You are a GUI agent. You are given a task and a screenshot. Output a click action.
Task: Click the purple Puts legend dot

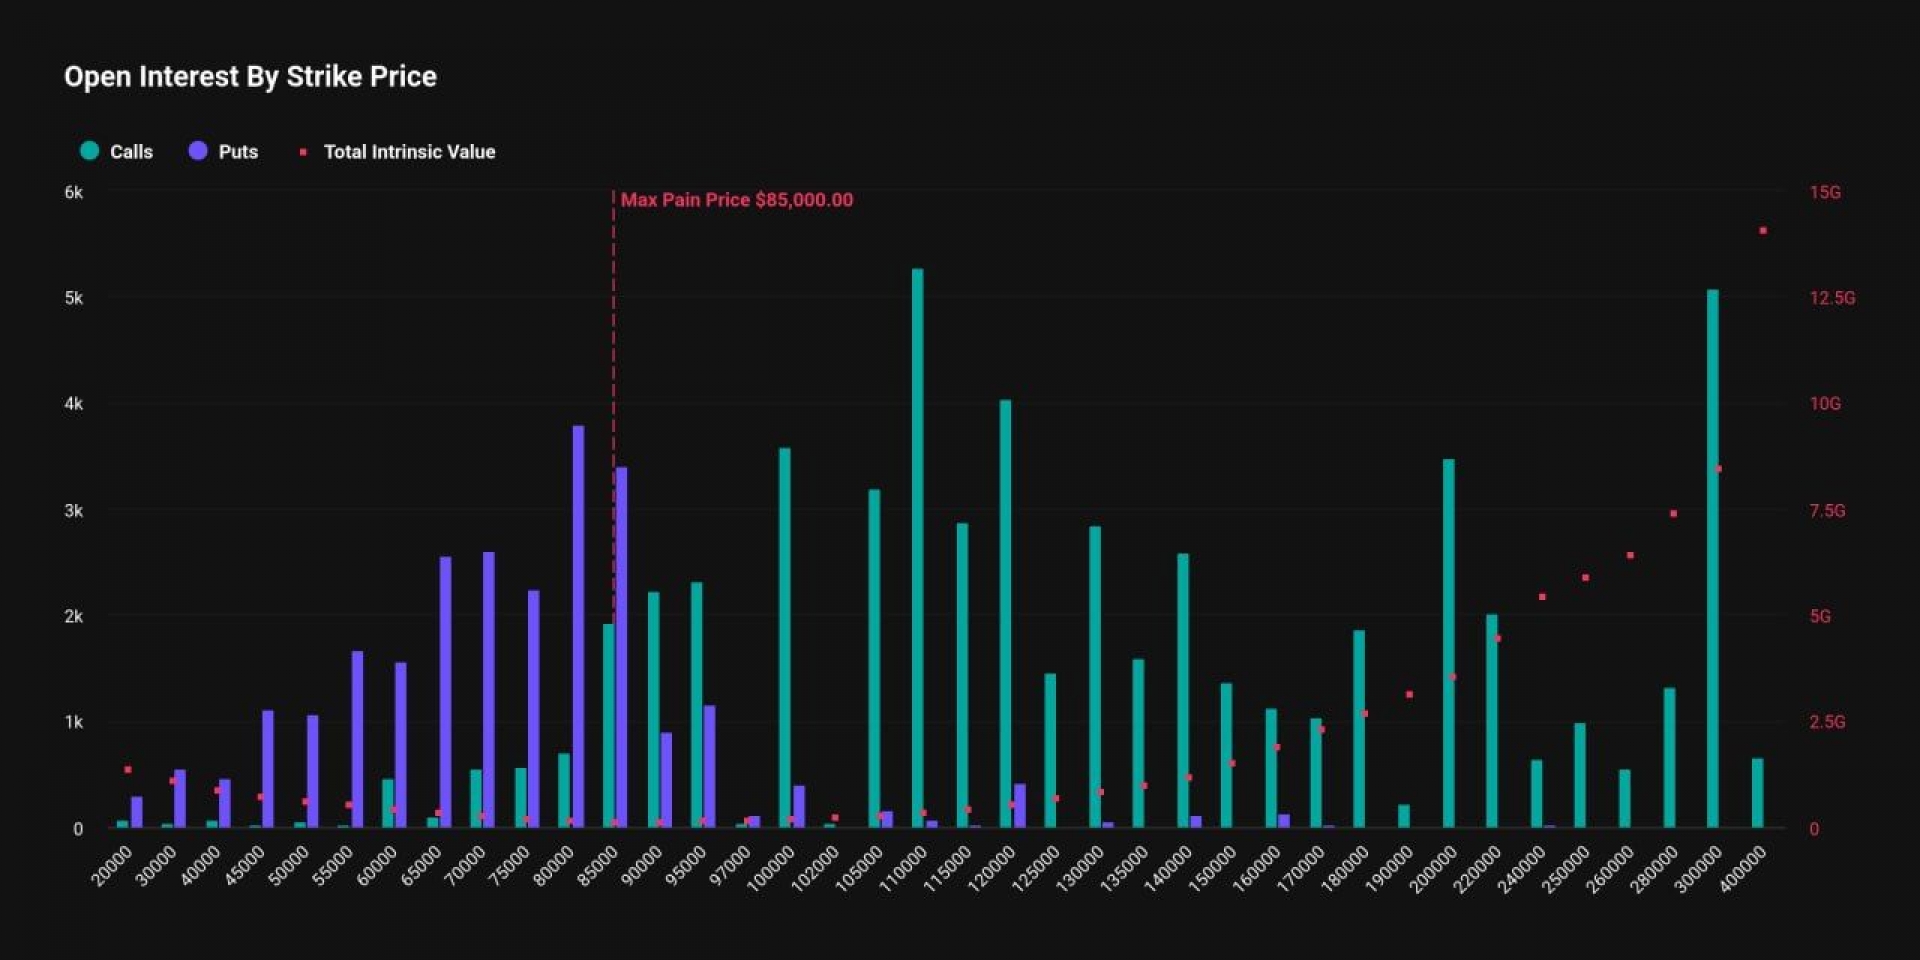198,151
